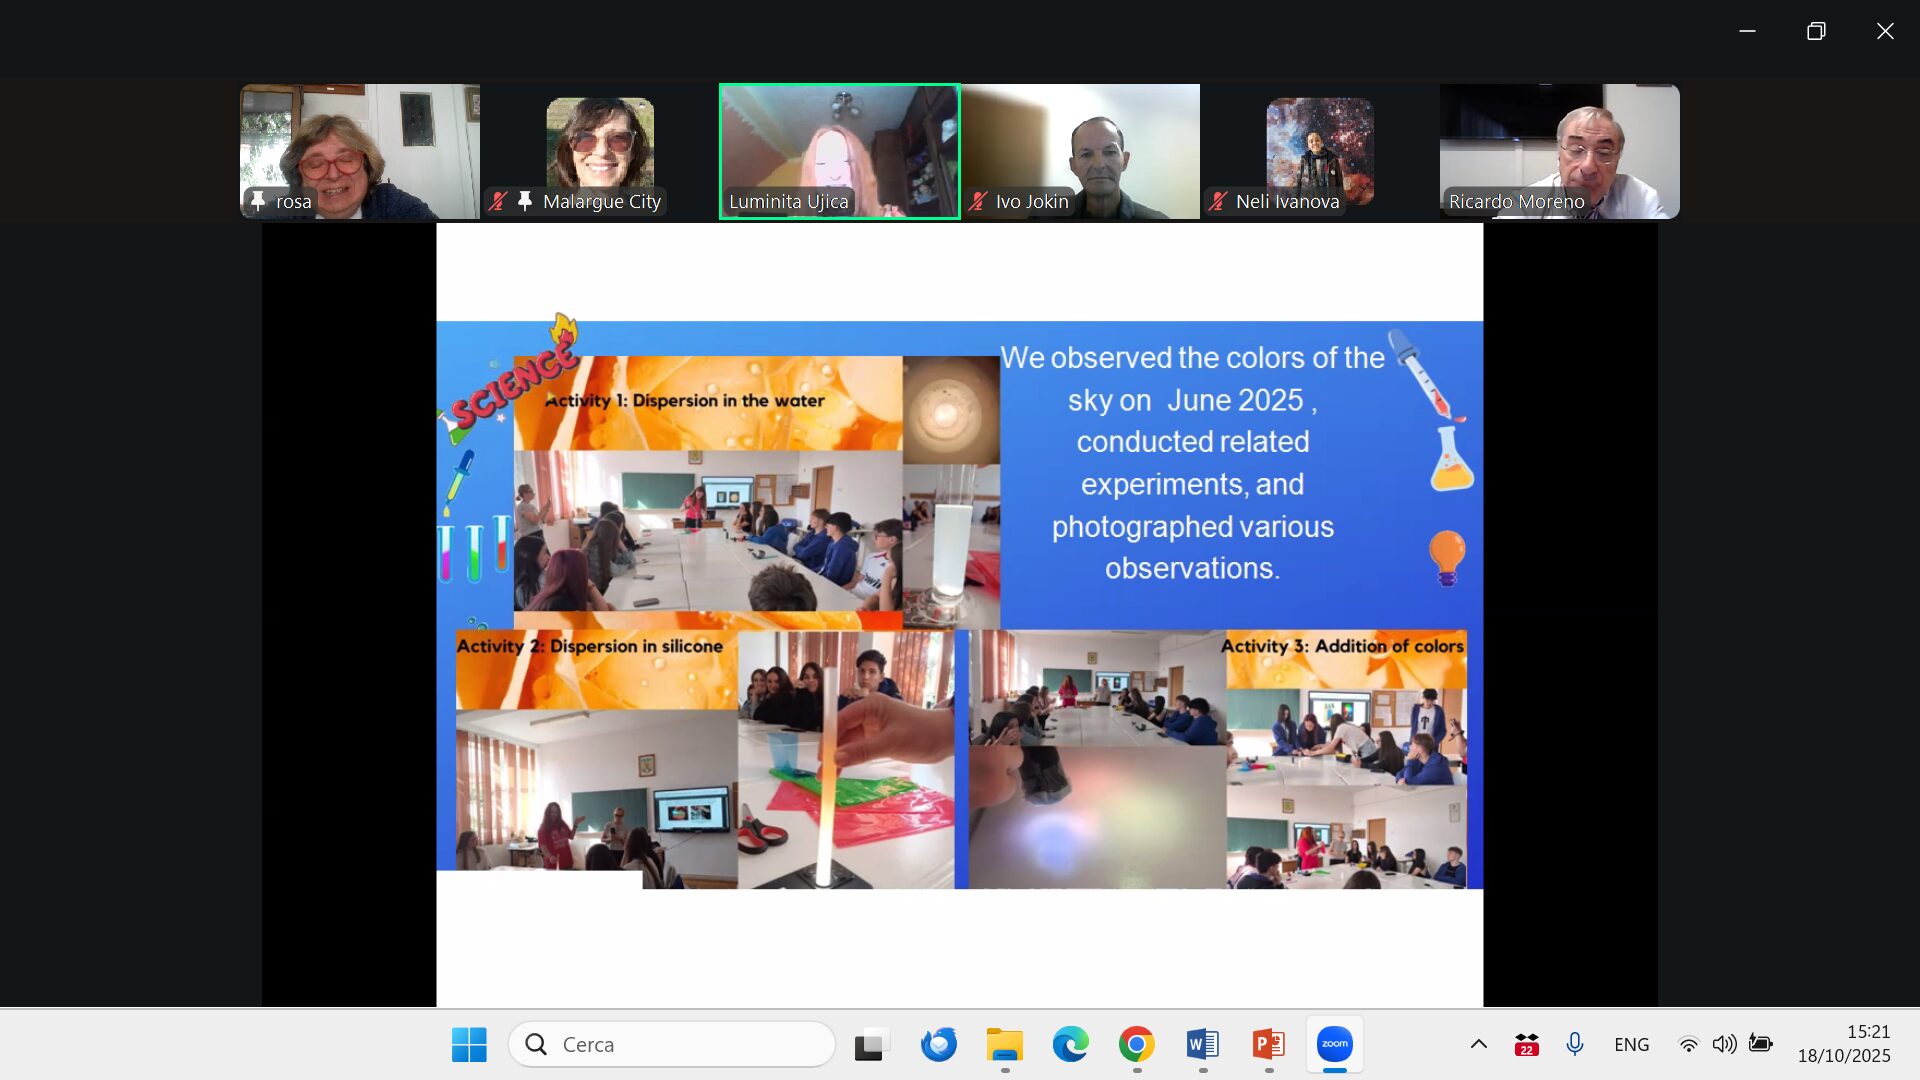Toggle the system tray microphone icon

(1575, 1044)
